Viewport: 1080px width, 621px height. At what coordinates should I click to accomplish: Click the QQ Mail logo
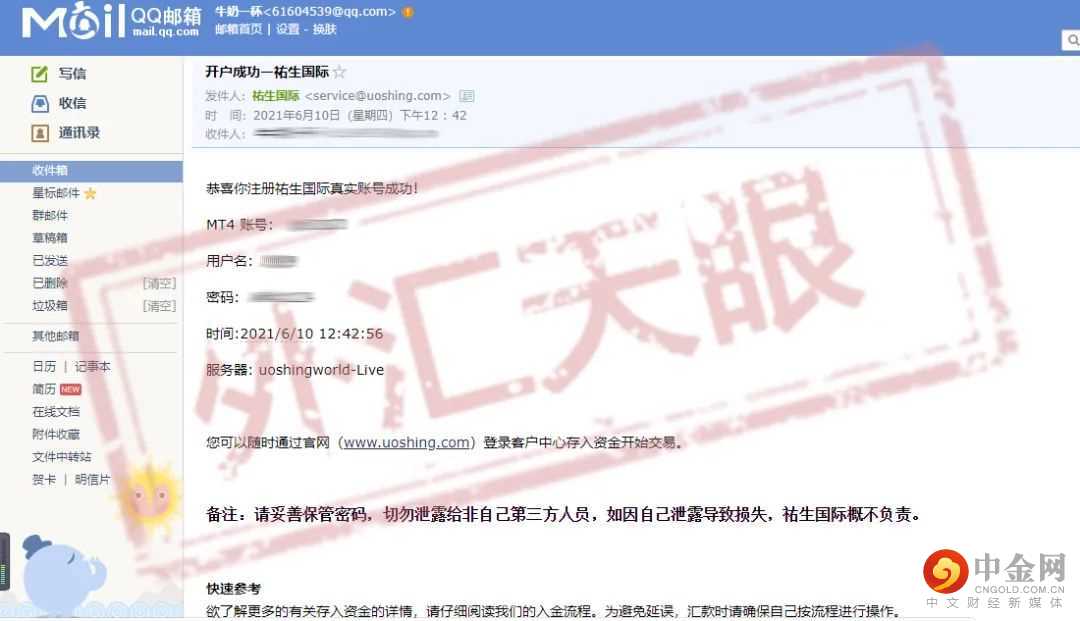(110, 21)
